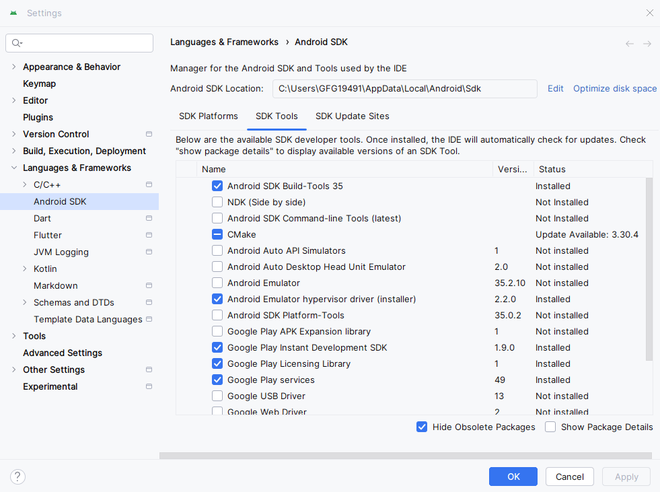
Task: Click project-level icon beside Flutter
Action: point(149,235)
